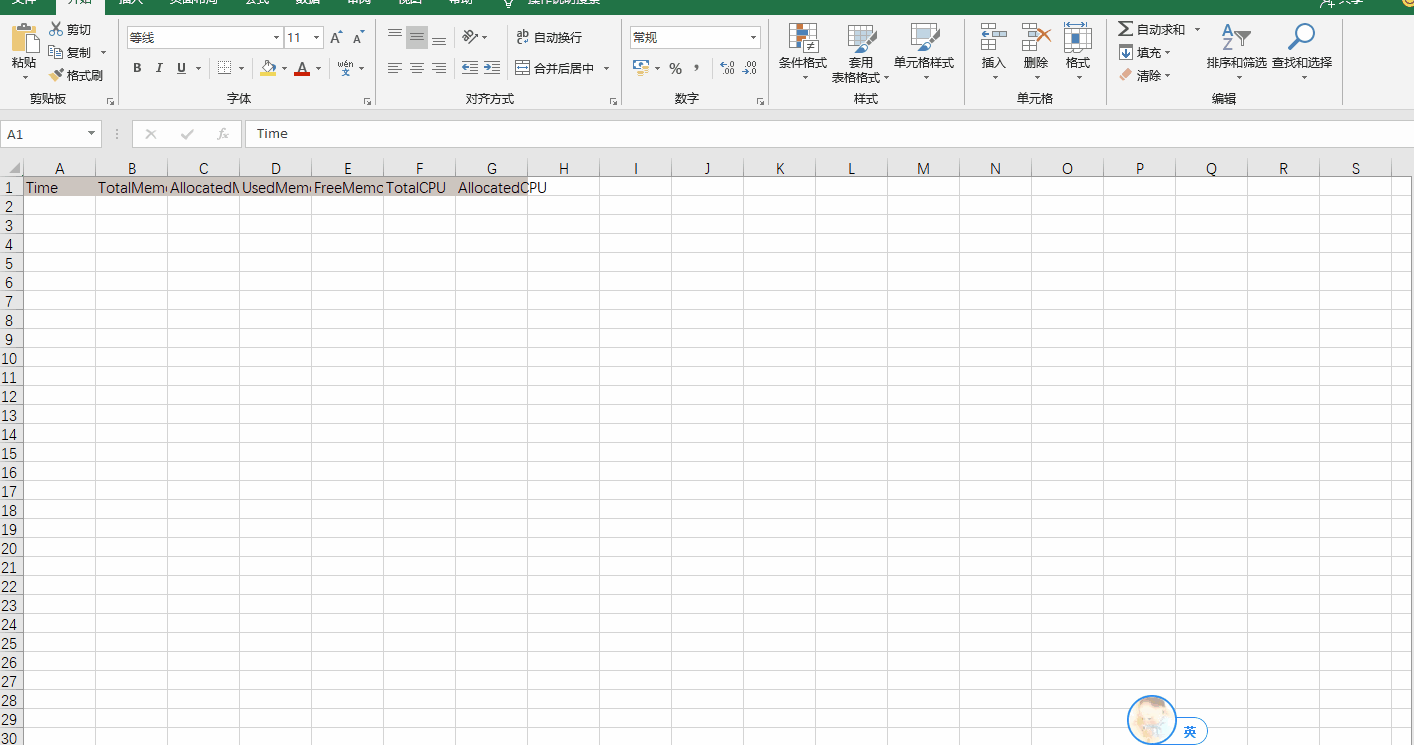Viewport: 1414px width, 745px height.
Task: Toggle middle vertical alignment
Action: click(x=416, y=38)
